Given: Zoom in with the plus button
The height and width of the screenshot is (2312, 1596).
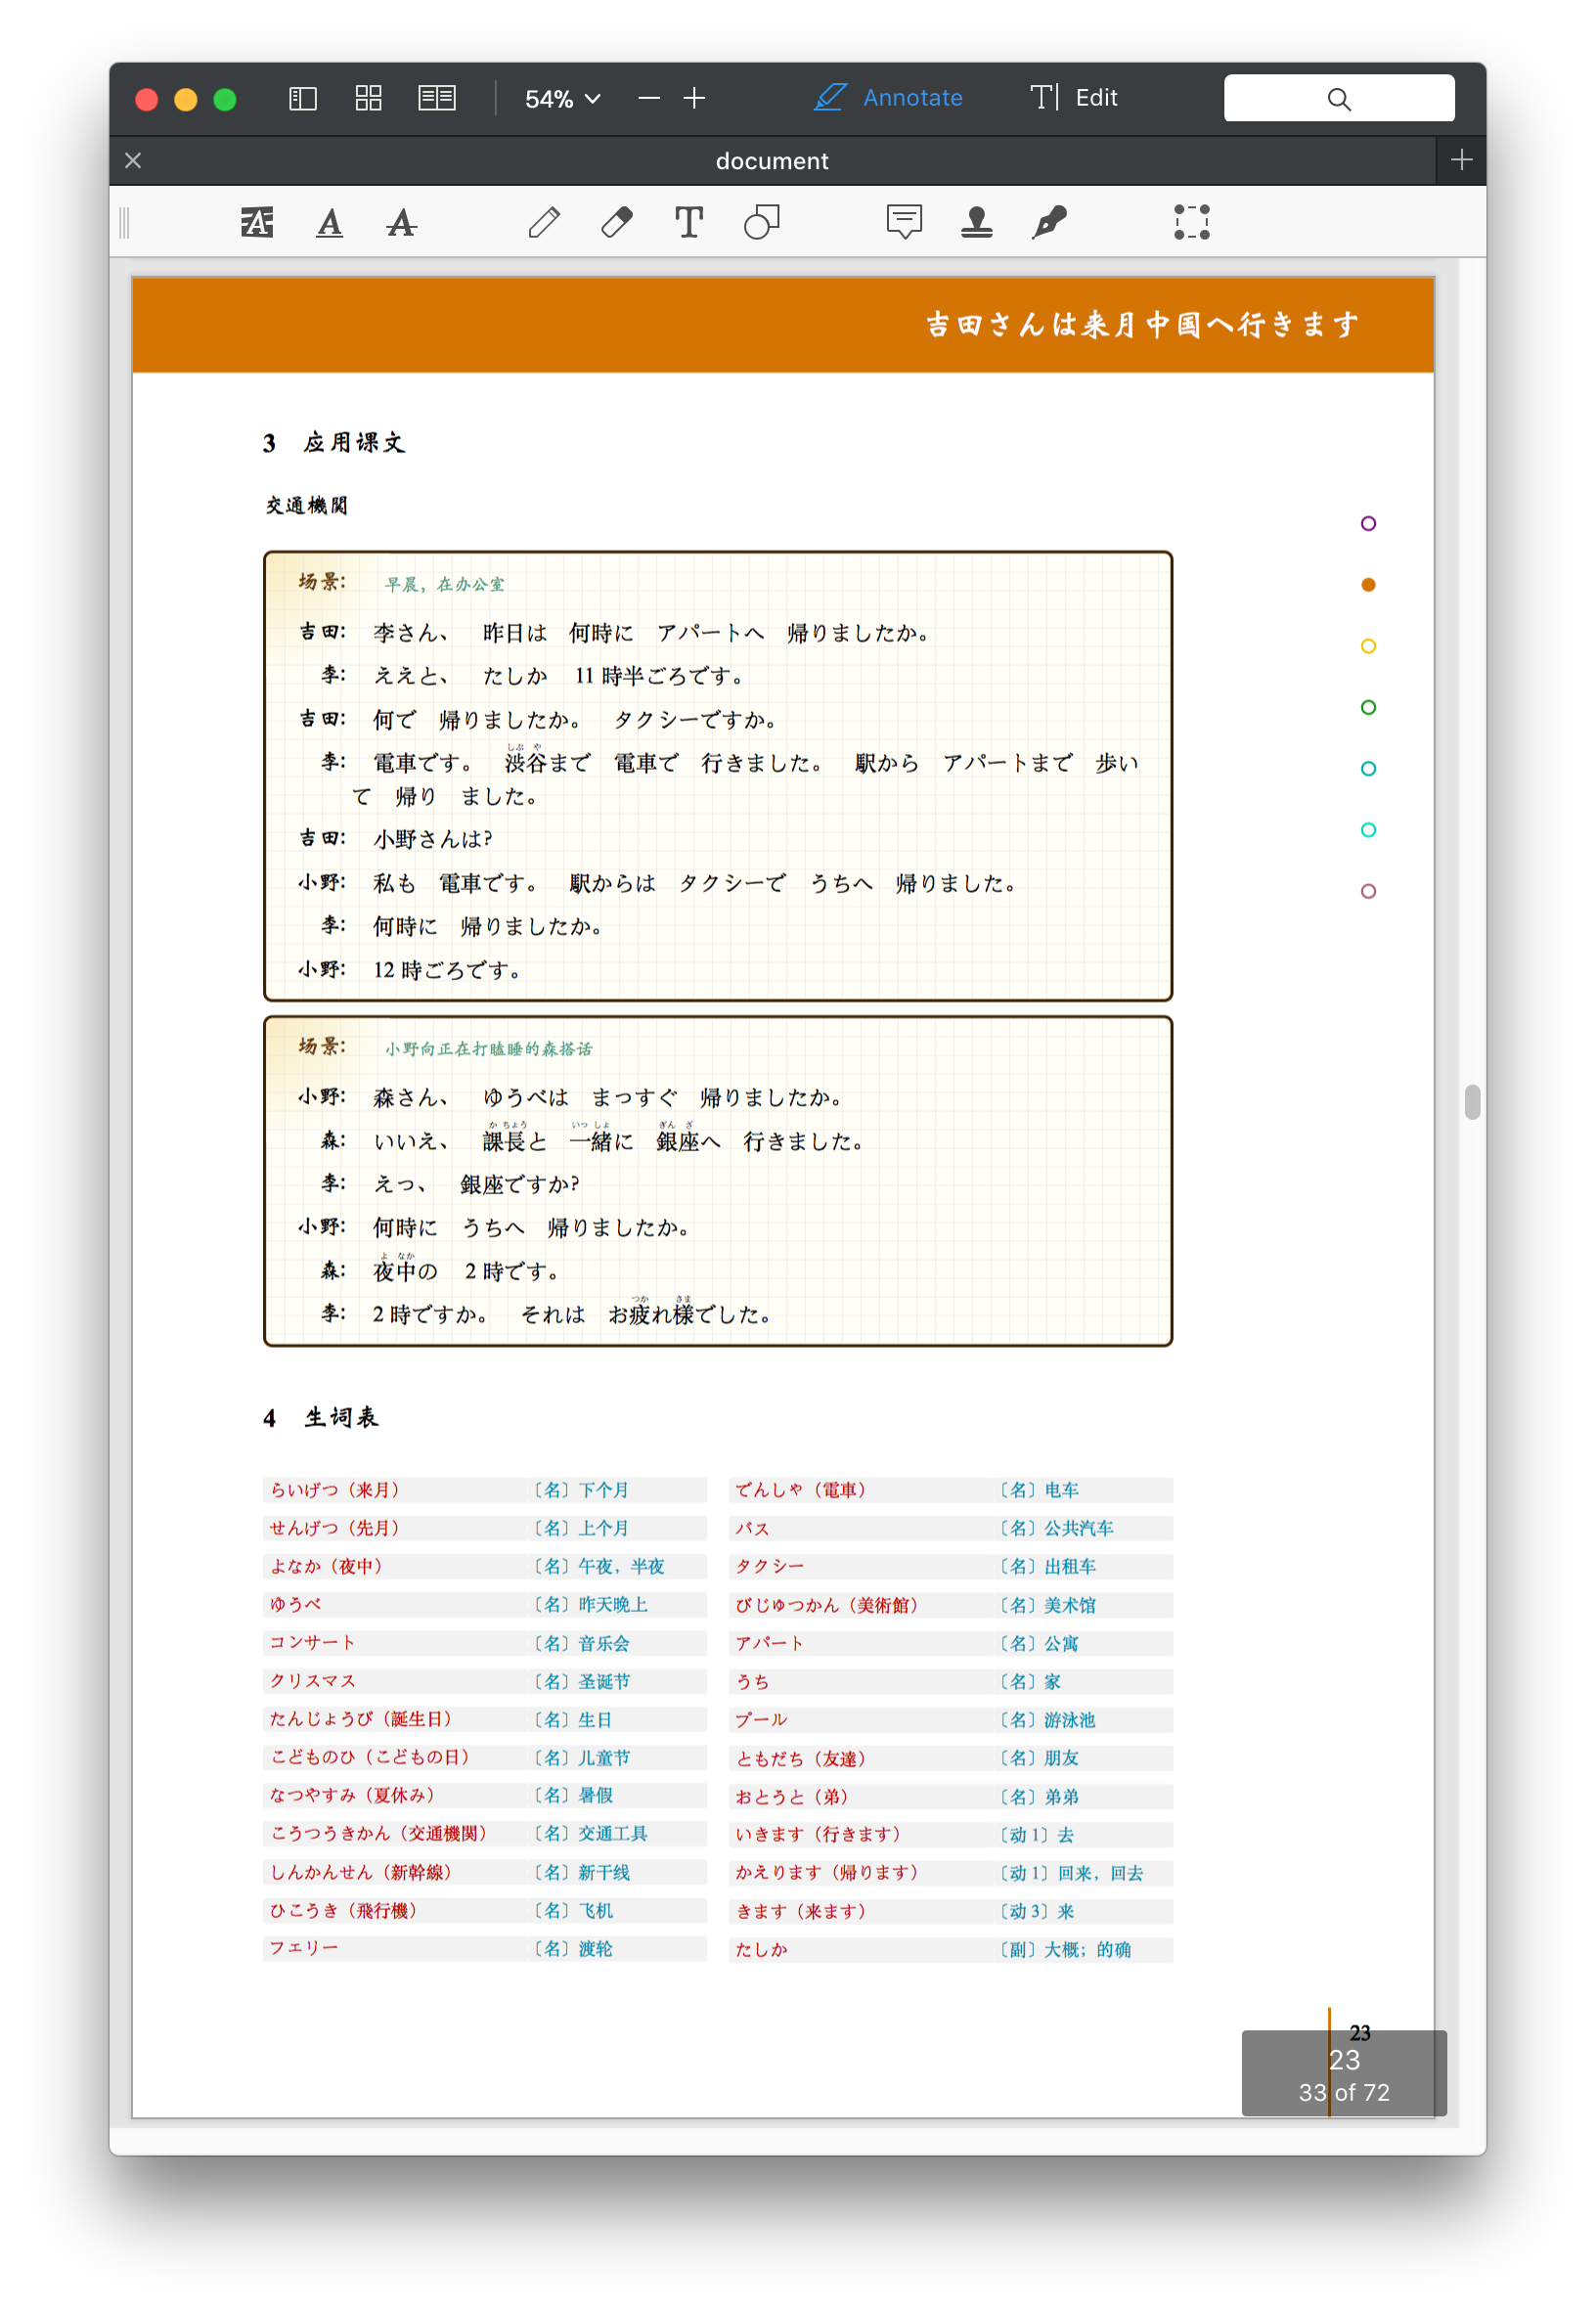Looking at the screenshot, I should tap(694, 98).
